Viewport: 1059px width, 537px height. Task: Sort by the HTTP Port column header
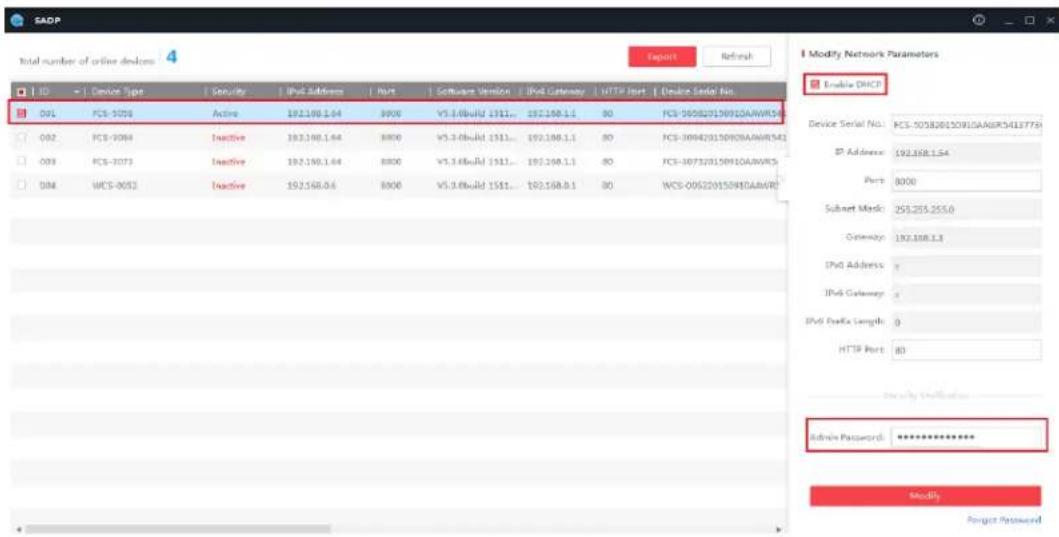coord(623,91)
